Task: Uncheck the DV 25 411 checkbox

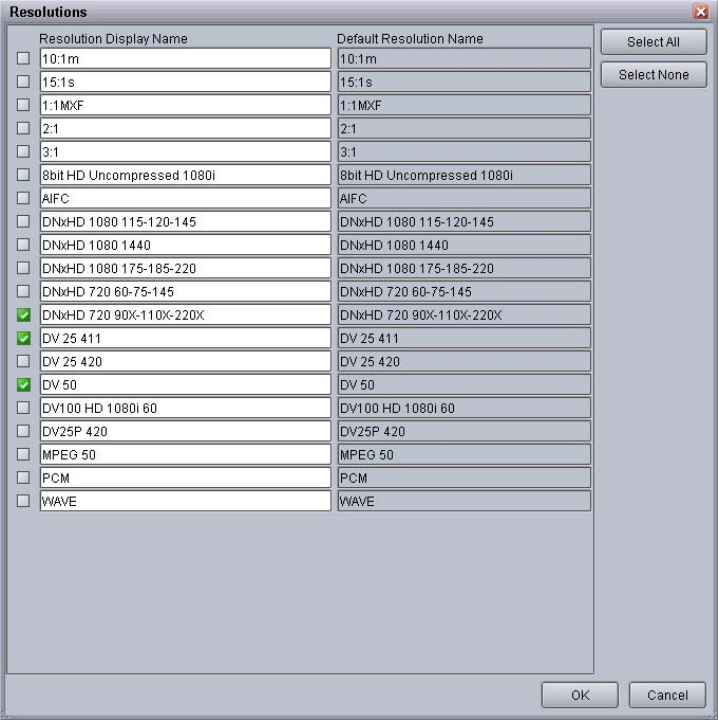Action: click(x=23, y=338)
